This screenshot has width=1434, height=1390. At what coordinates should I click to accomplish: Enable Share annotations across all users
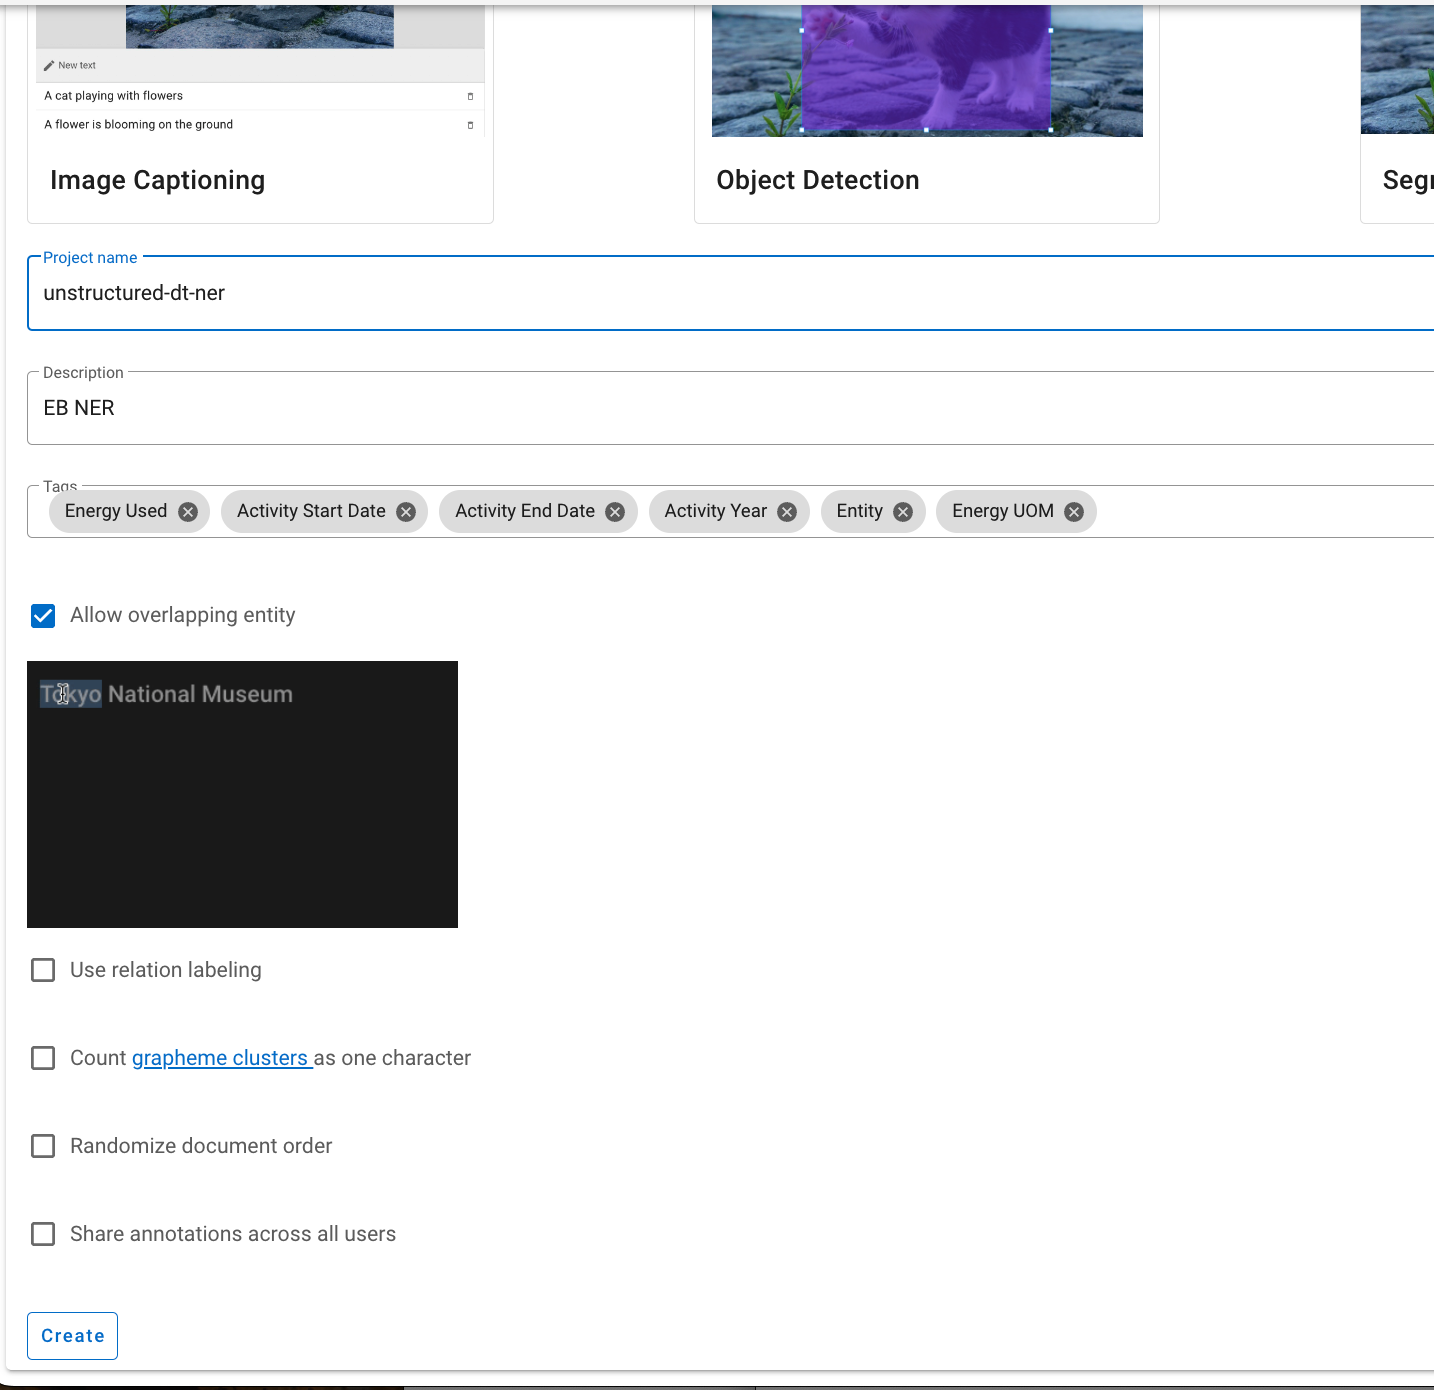43,1234
